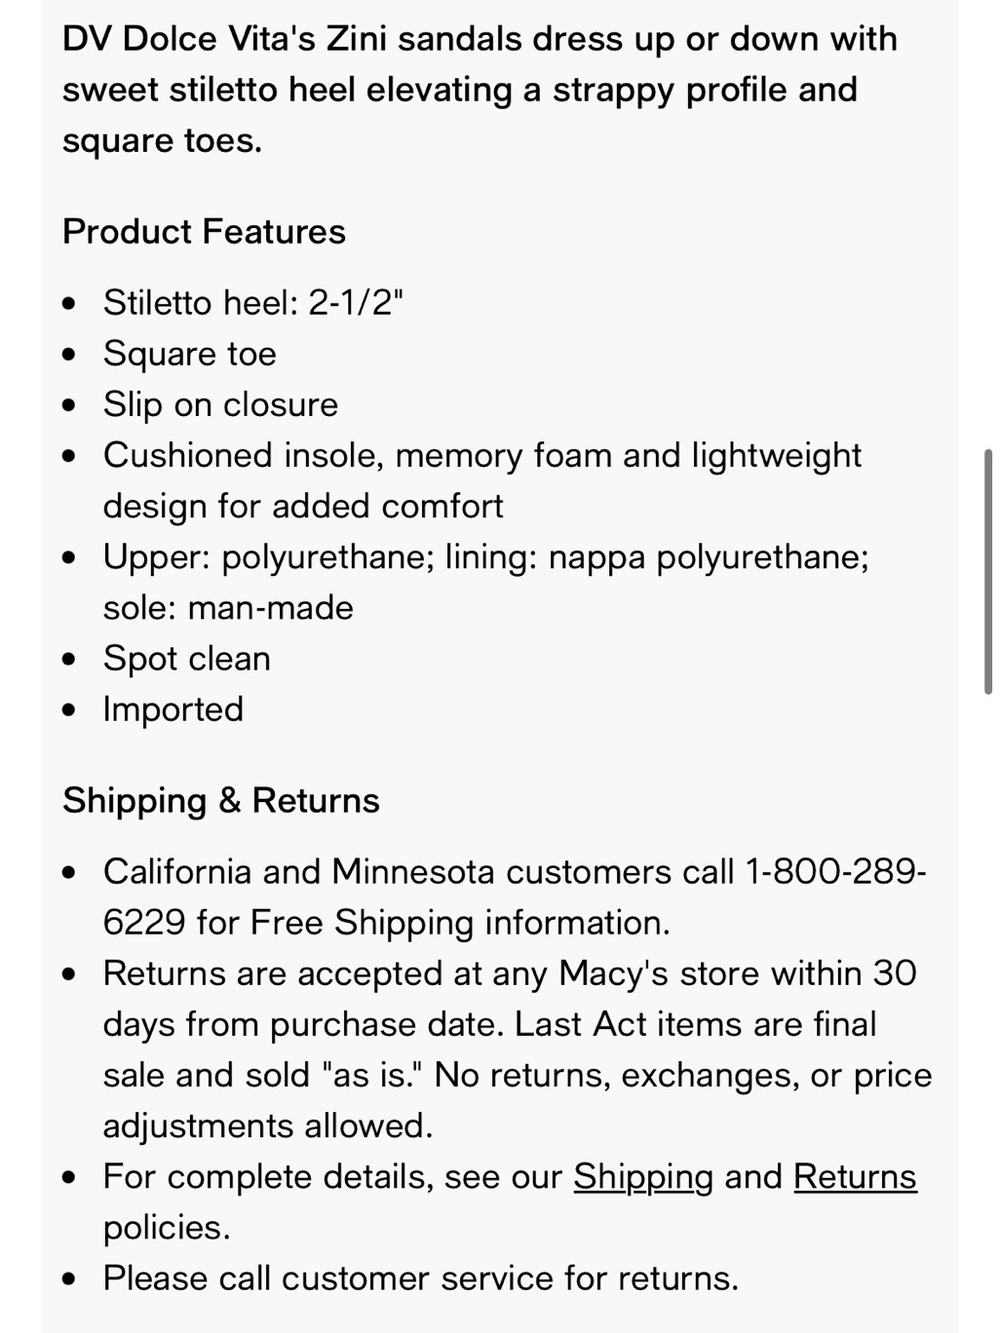Click the DV Dolce Vita's Zini description
Screen dimensions: 1000x1333
(480, 90)
